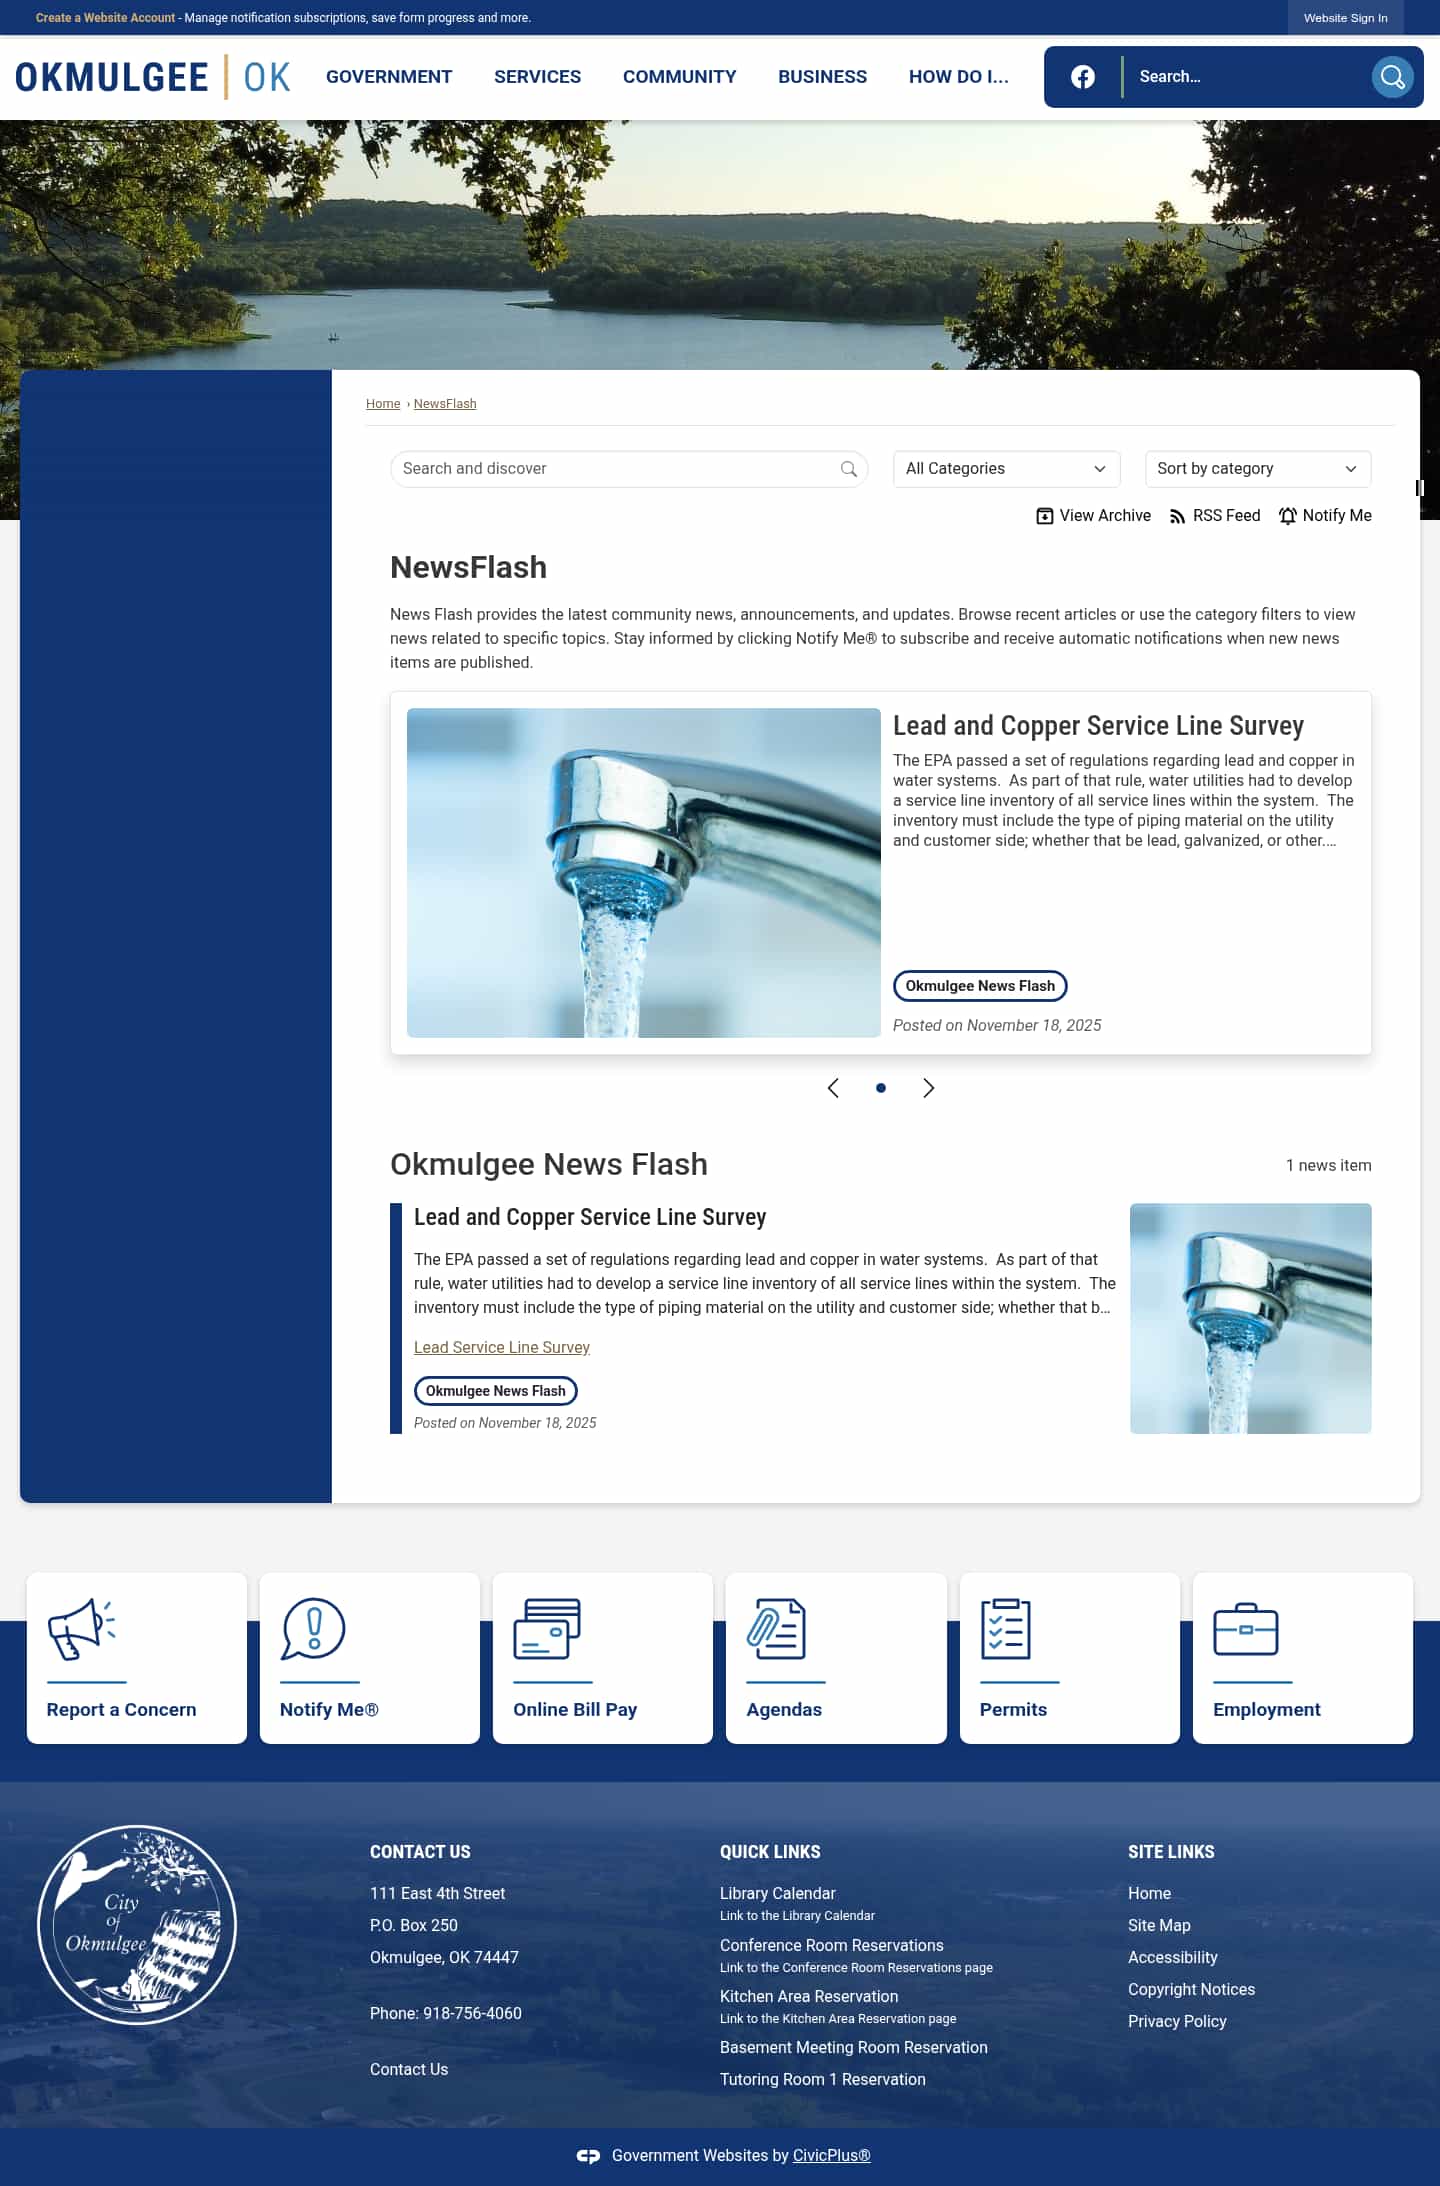This screenshot has height=2186, width=1440.
Task: Open the Library Calendar quick link
Action: pyautogui.click(x=777, y=1894)
